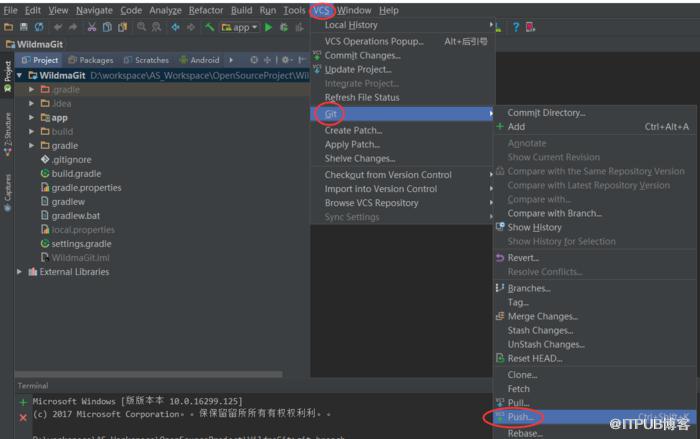Switch to the Packages view tab
The image size is (700, 439).
click(x=91, y=60)
